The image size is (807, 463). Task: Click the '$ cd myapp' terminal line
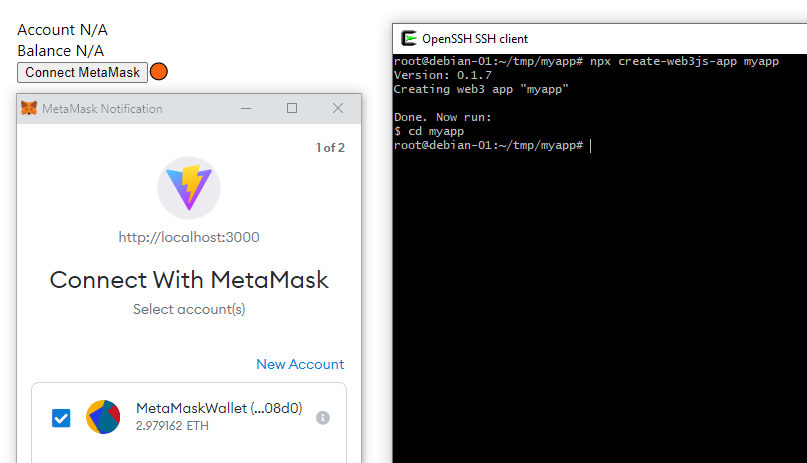pos(429,131)
